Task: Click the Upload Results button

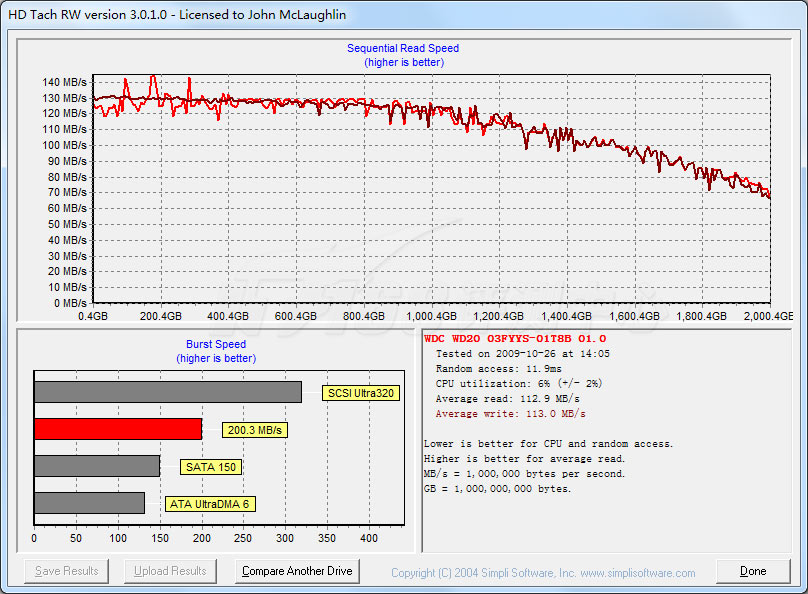Action: coord(170,571)
